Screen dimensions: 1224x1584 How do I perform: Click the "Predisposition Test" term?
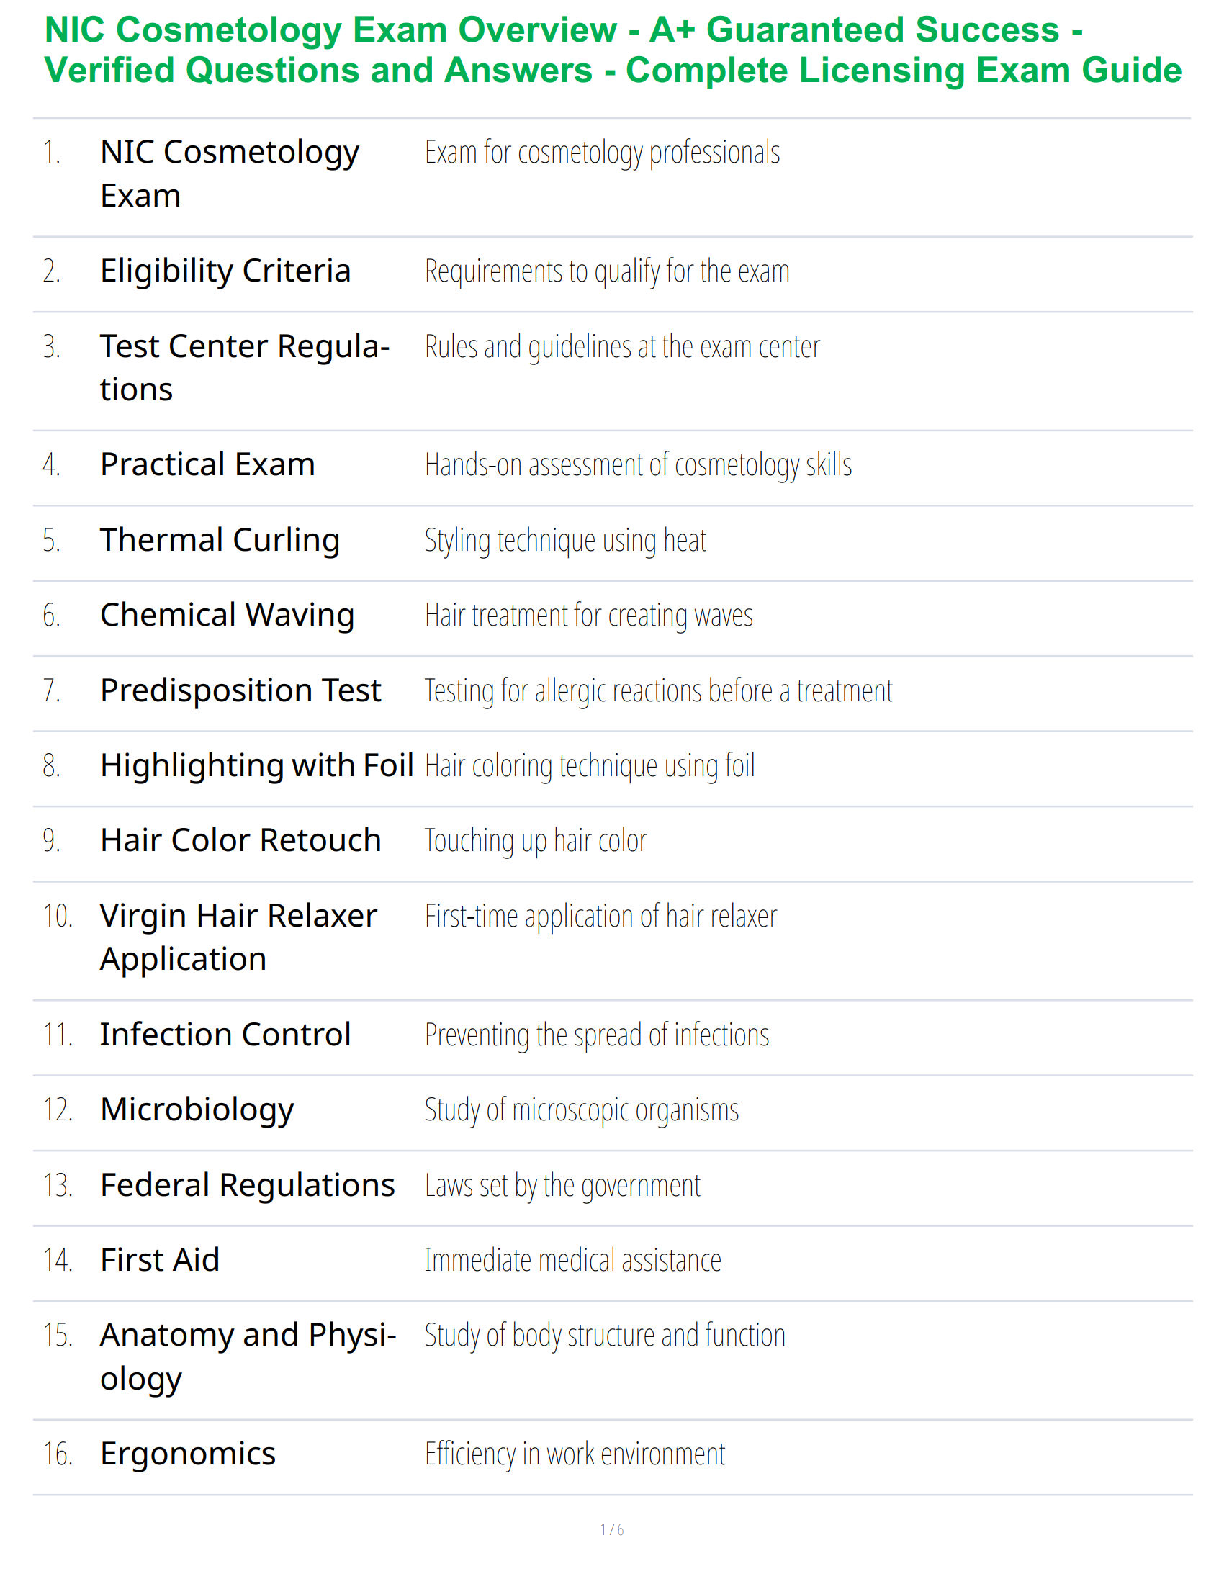(240, 690)
